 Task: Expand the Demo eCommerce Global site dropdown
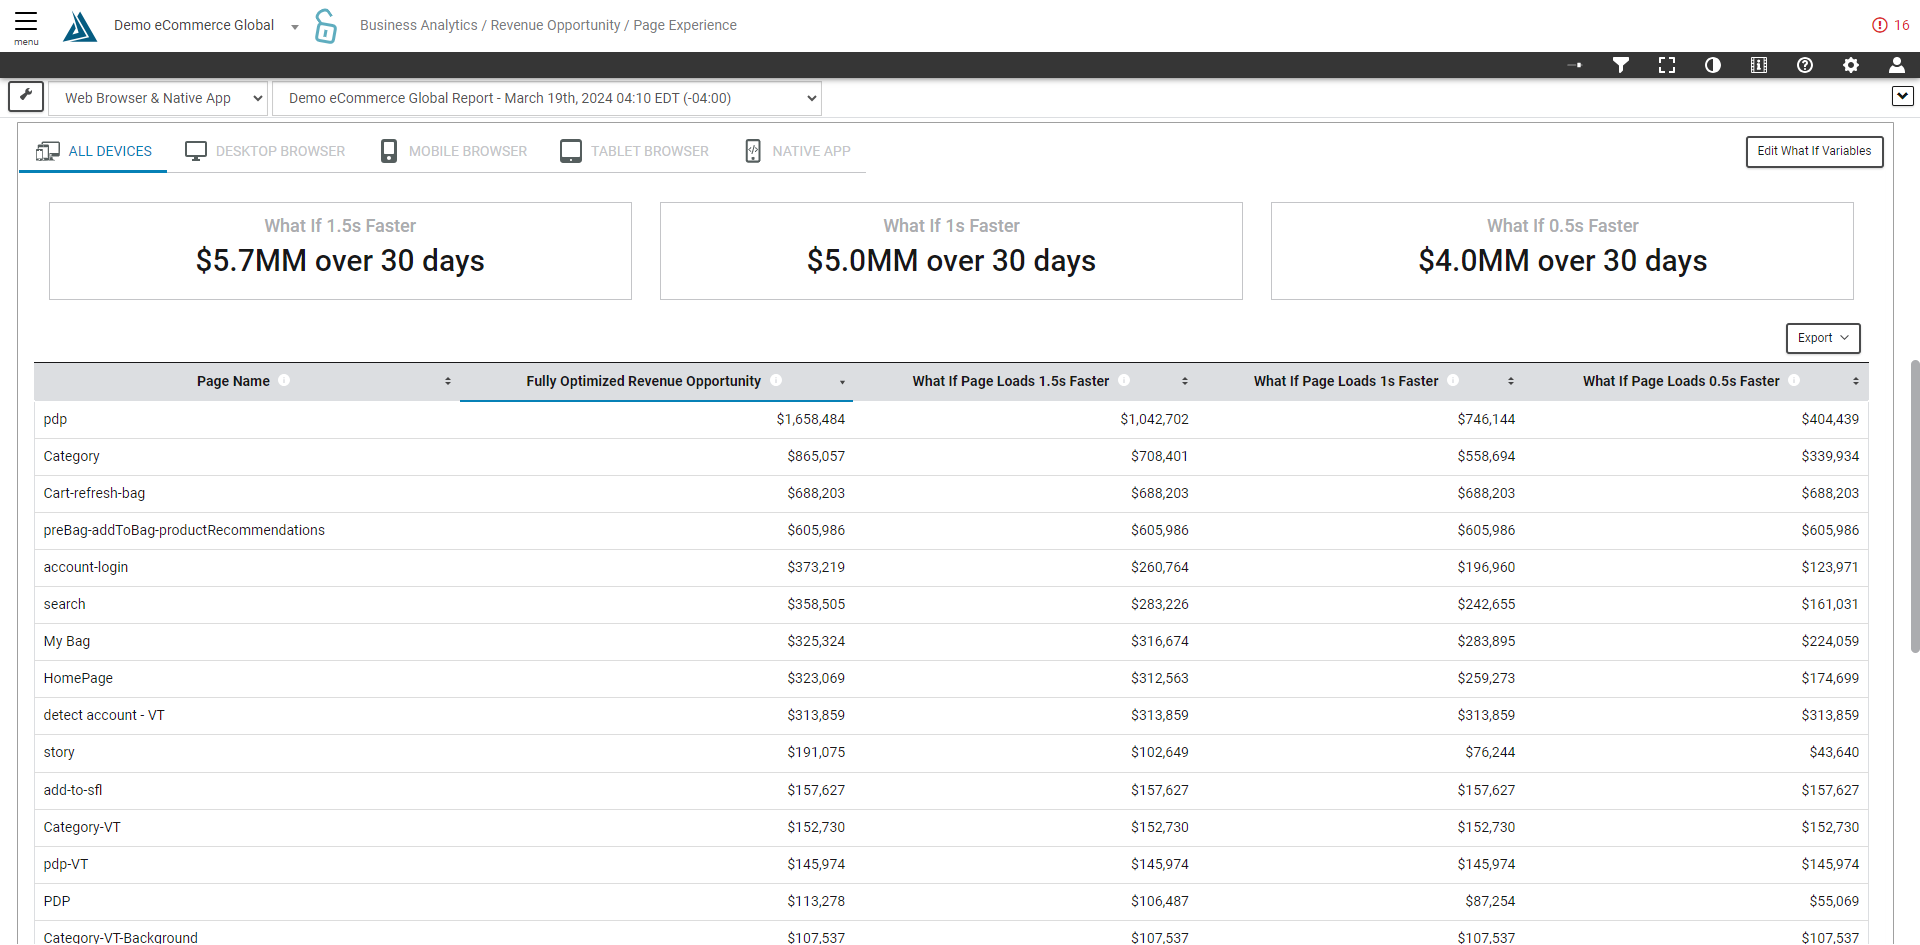[295, 27]
